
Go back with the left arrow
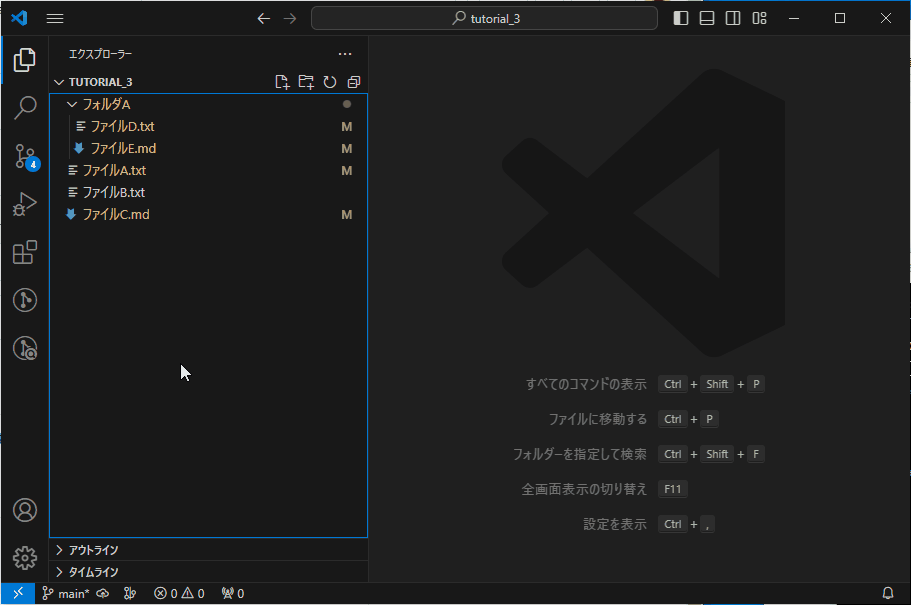(263, 19)
